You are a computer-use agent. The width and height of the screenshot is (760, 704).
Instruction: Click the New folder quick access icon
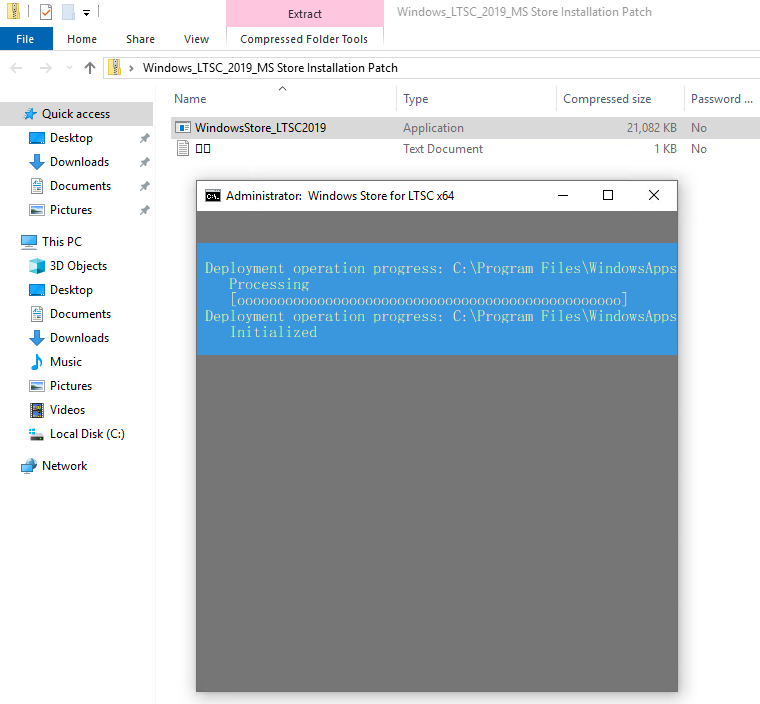tap(68, 12)
